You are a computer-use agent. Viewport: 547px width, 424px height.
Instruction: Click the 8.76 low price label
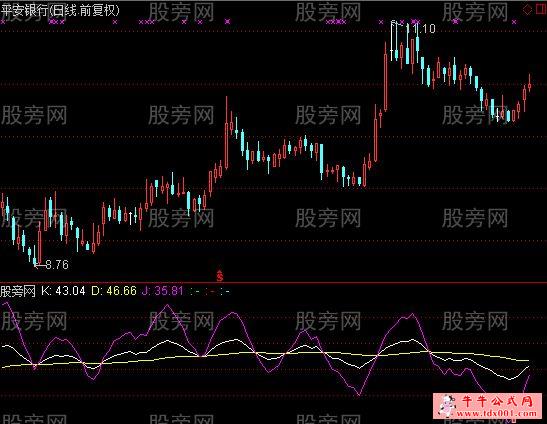(57, 265)
